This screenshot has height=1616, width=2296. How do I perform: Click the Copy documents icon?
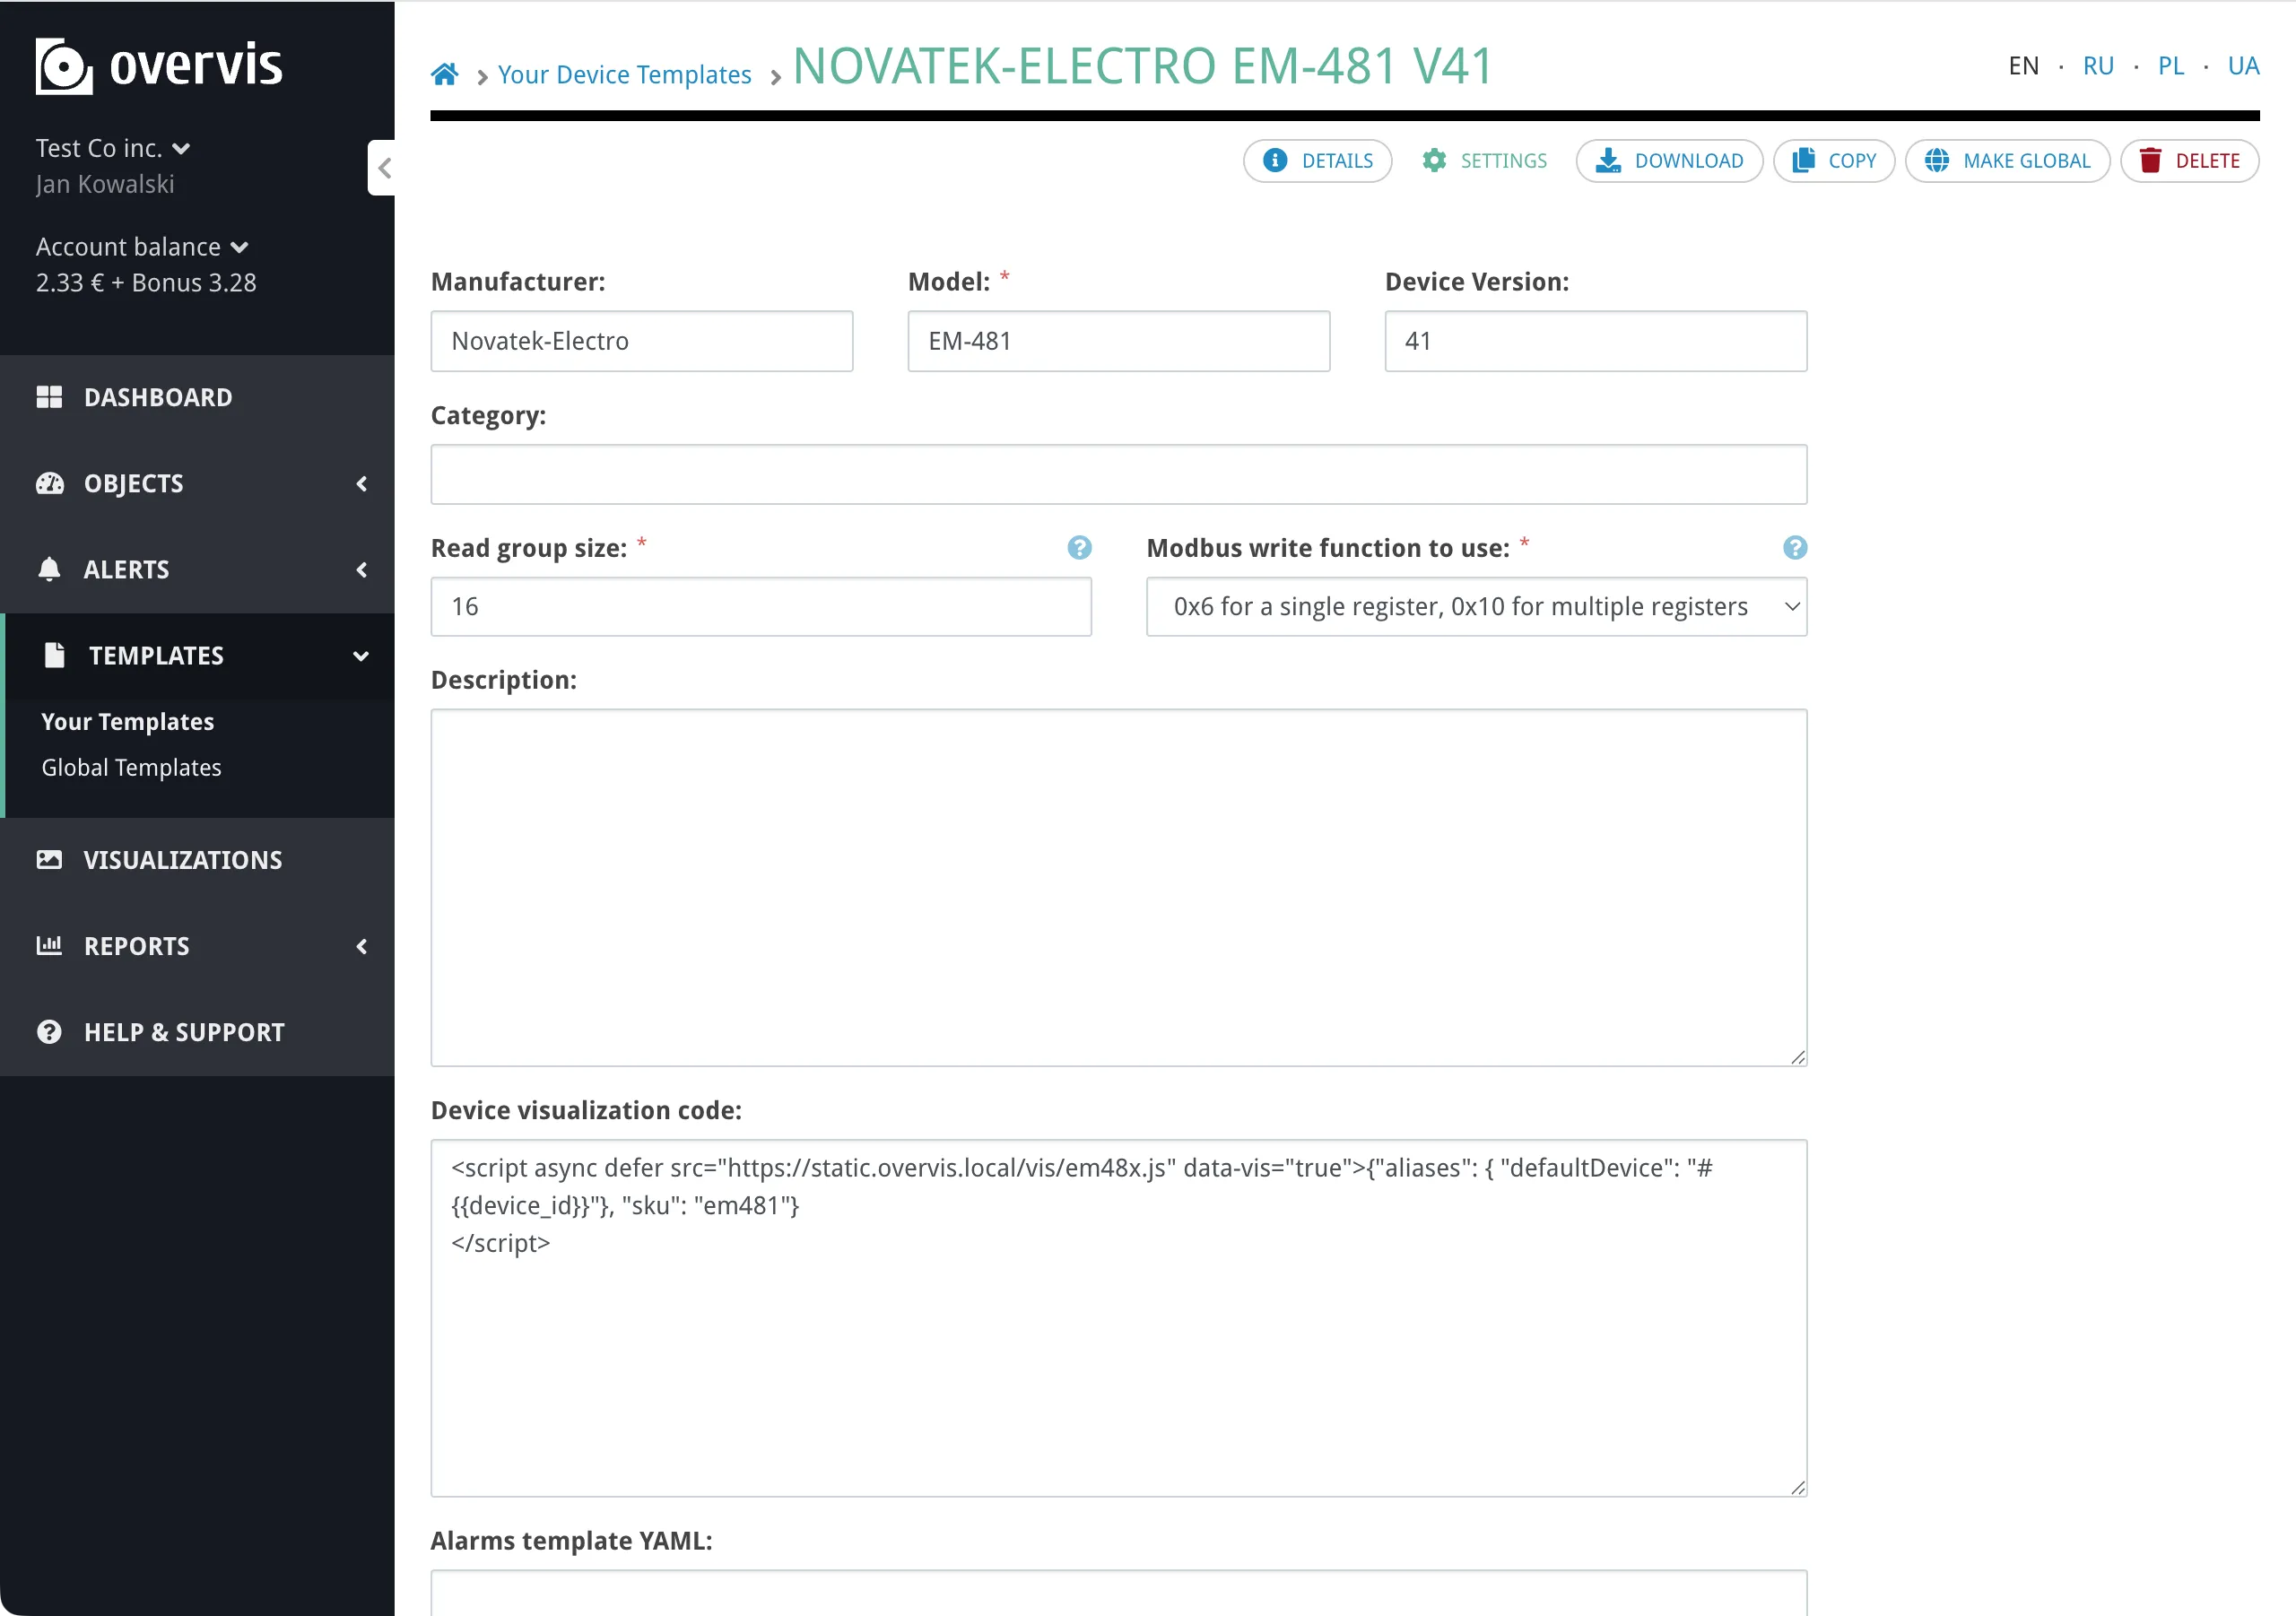pos(1803,160)
